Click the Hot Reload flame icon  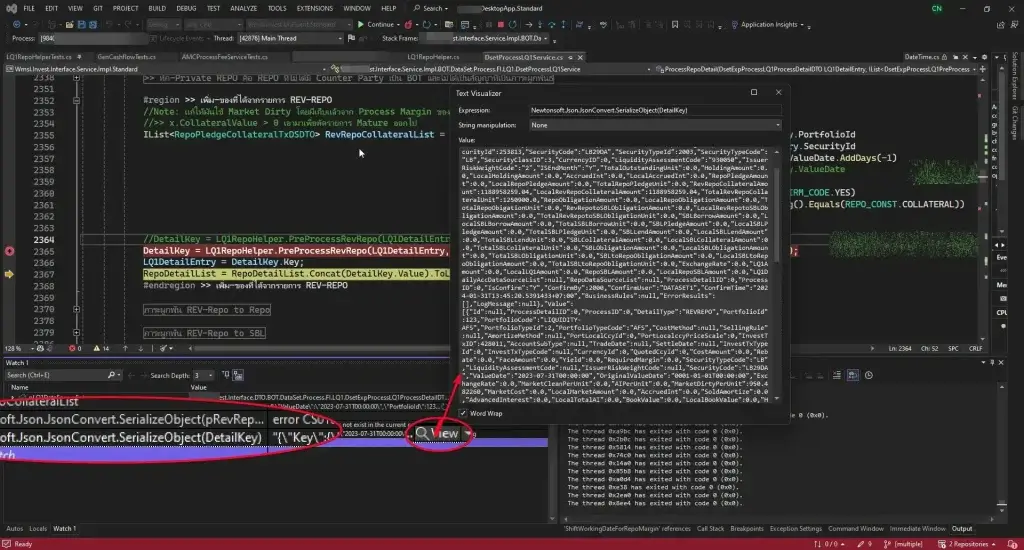pyautogui.click(x=408, y=25)
